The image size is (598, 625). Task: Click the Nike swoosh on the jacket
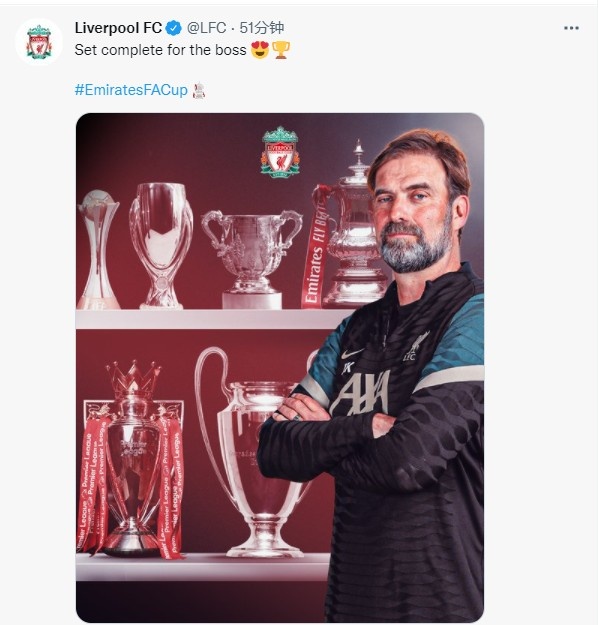(352, 353)
